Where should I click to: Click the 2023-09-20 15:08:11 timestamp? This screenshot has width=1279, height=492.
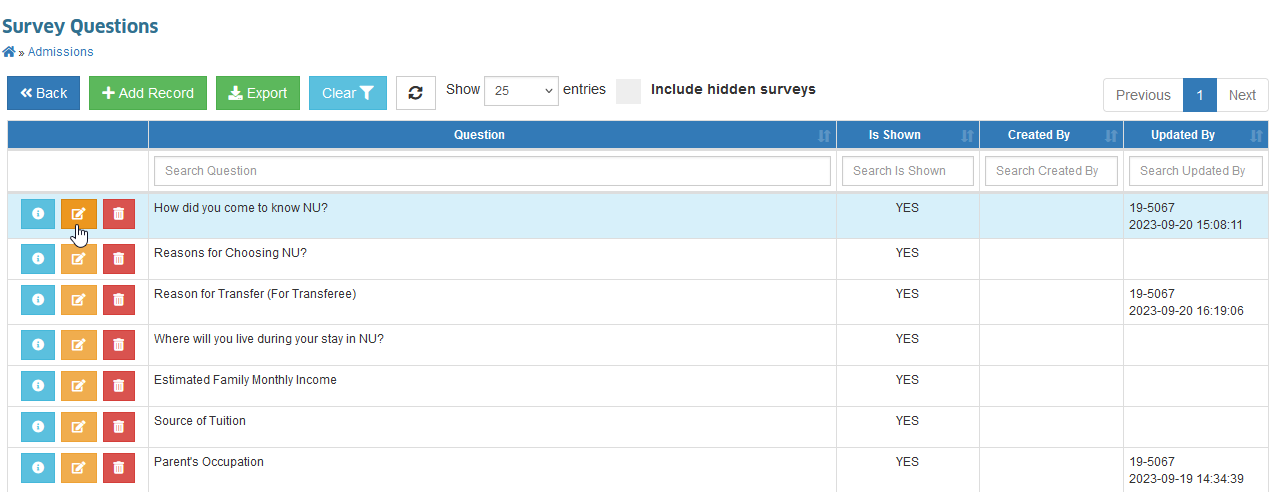(x=1186, y=225)
